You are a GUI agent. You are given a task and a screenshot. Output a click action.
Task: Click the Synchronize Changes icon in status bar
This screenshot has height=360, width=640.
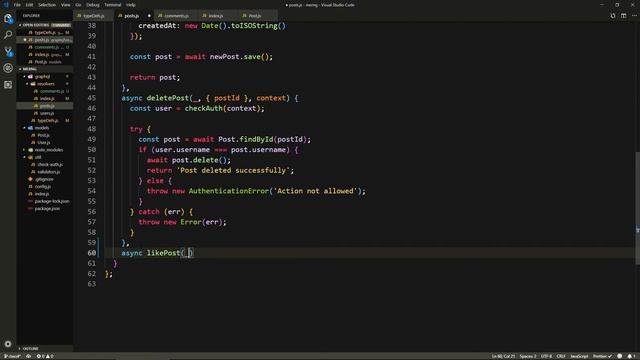[x=29, y=356]
